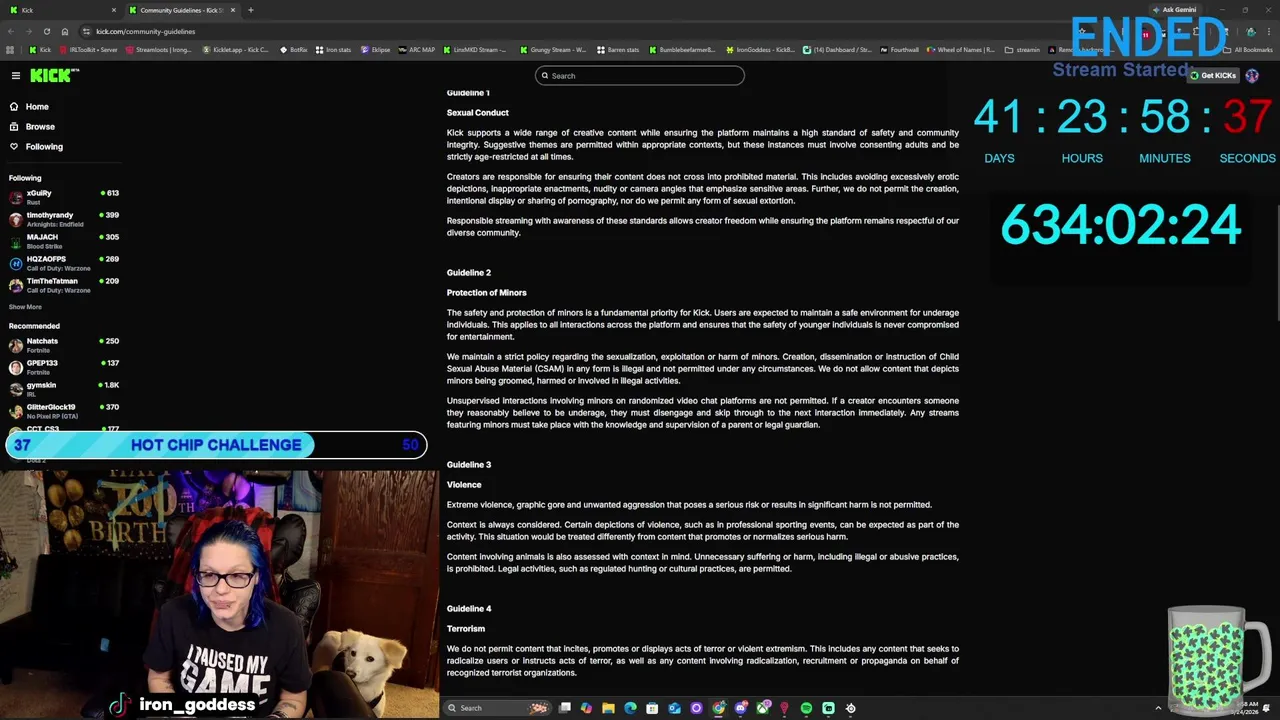Click the Hot Chip Challenge progress bar
Viewport: 1280px width, 720px height.
point(216,445)
